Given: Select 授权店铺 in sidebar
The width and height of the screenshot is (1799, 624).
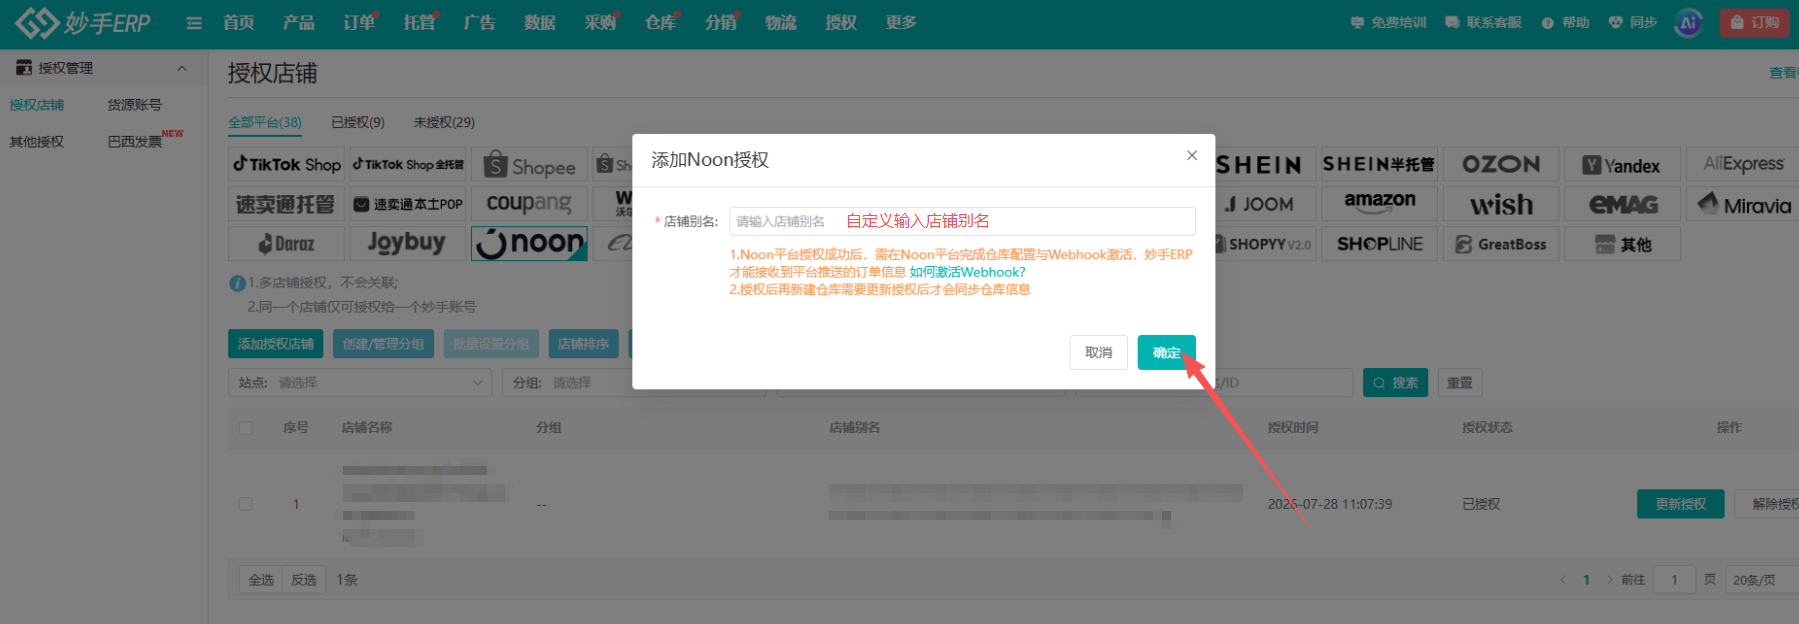Looking at the screenshot, I should click(37, 105).
